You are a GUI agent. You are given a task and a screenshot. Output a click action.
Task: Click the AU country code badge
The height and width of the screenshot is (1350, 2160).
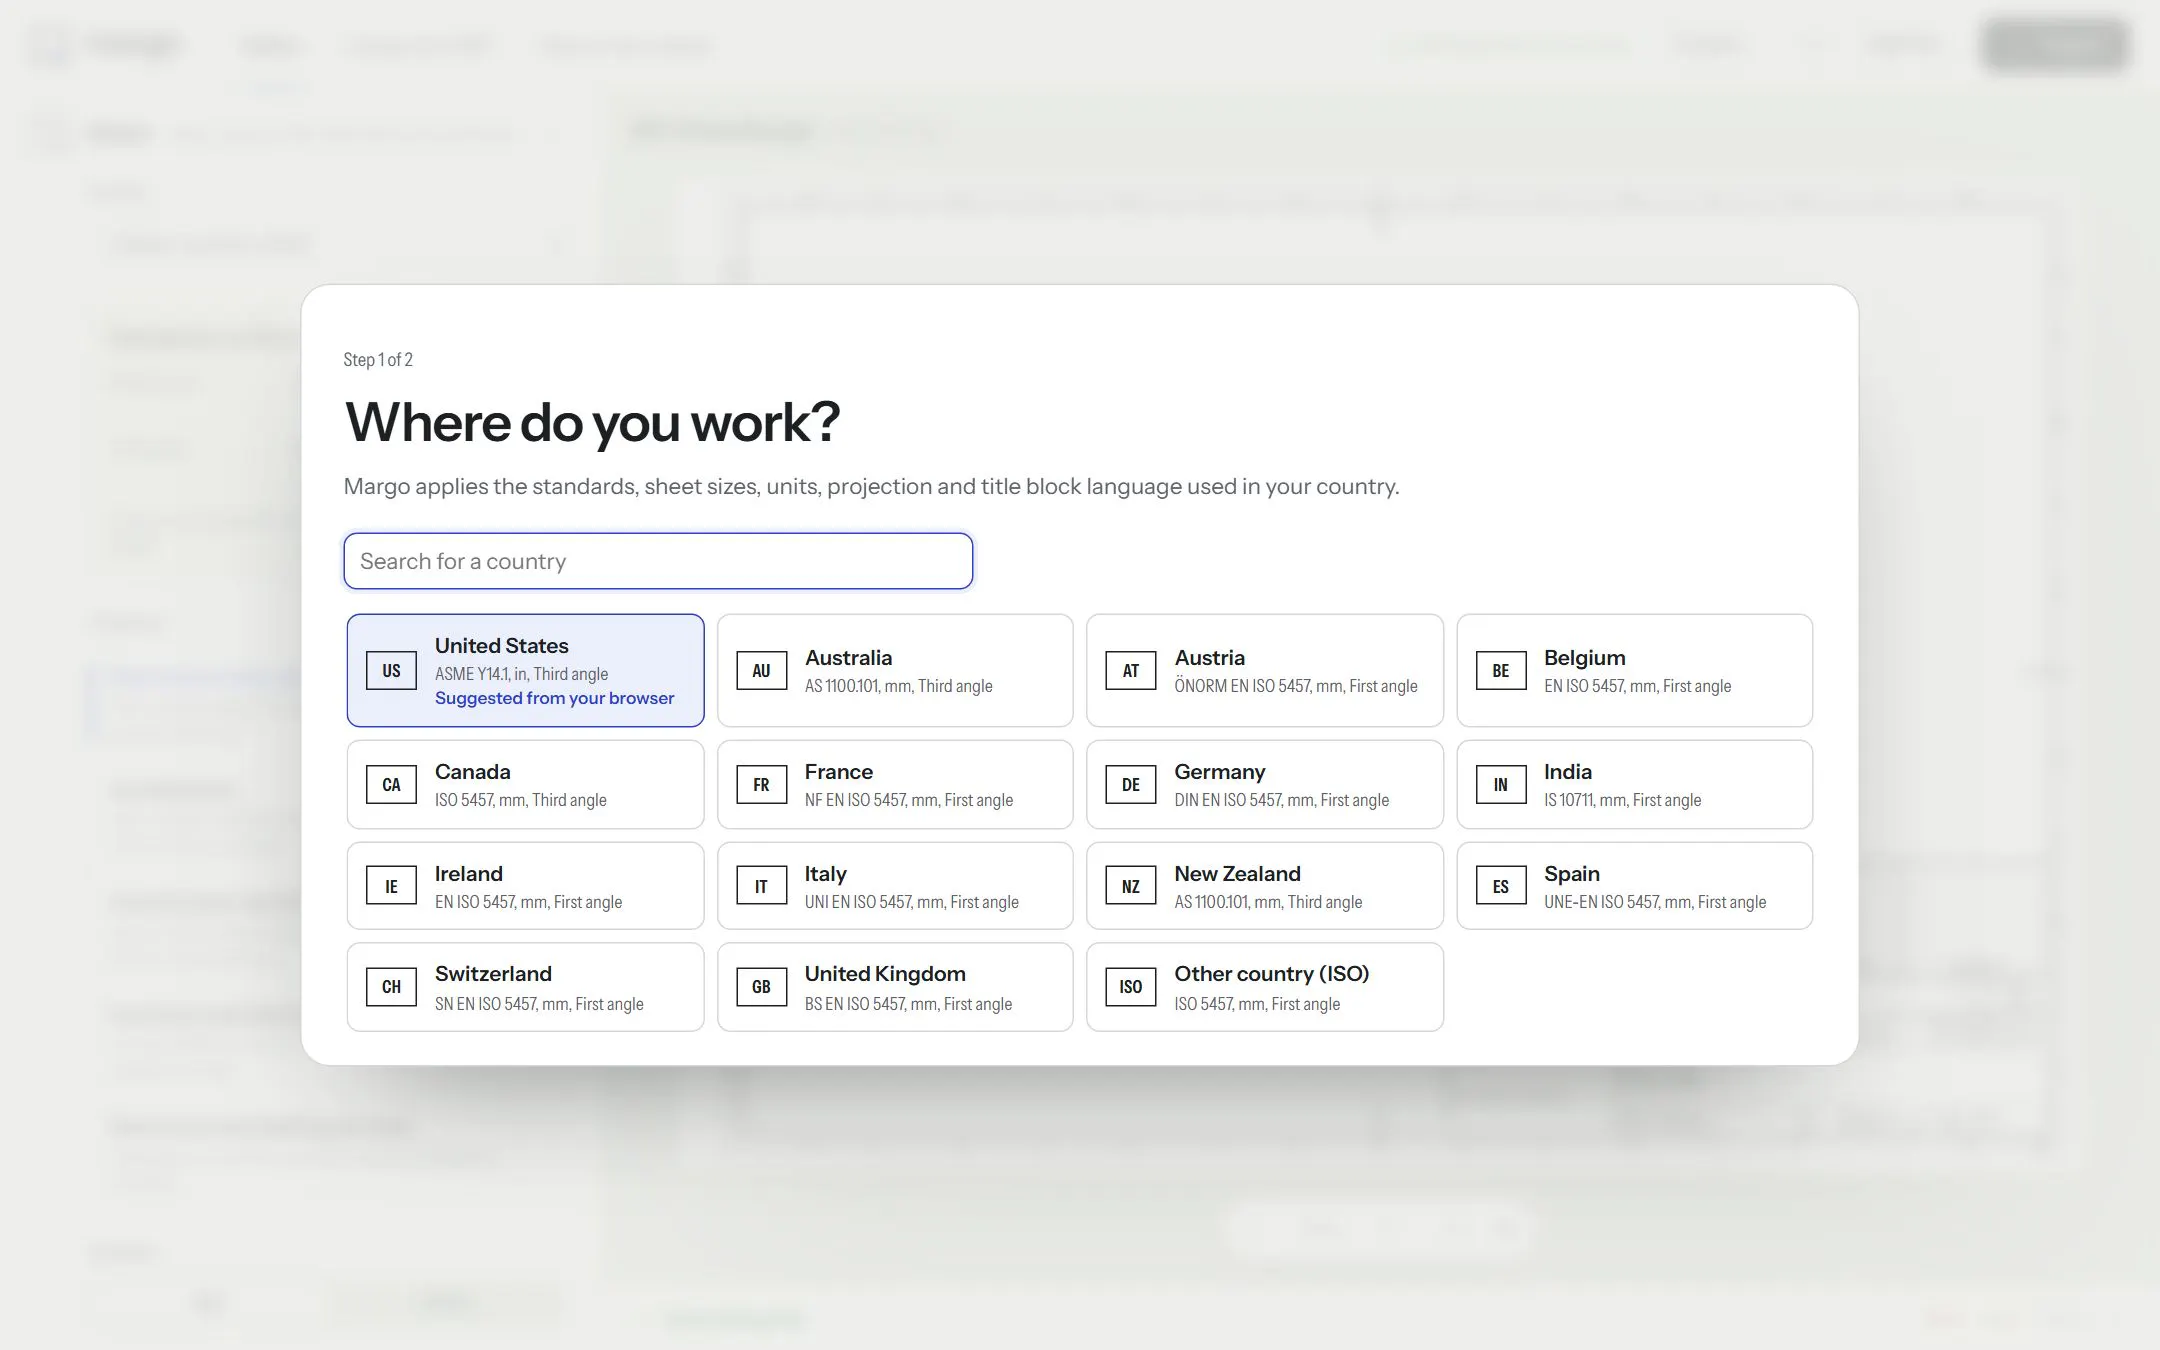[761, 671]
